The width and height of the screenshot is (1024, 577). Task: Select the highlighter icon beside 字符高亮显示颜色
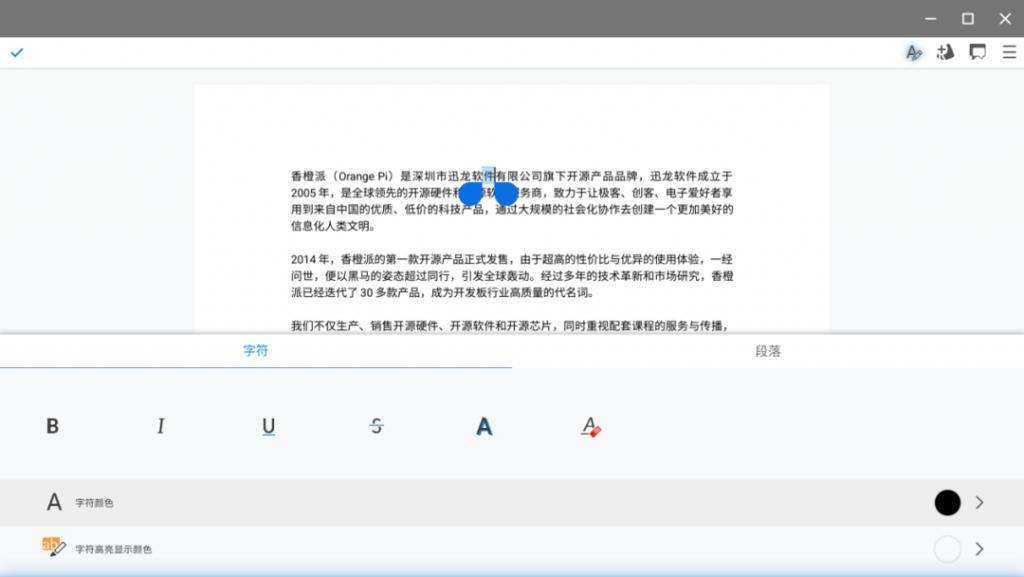point(52,548)
